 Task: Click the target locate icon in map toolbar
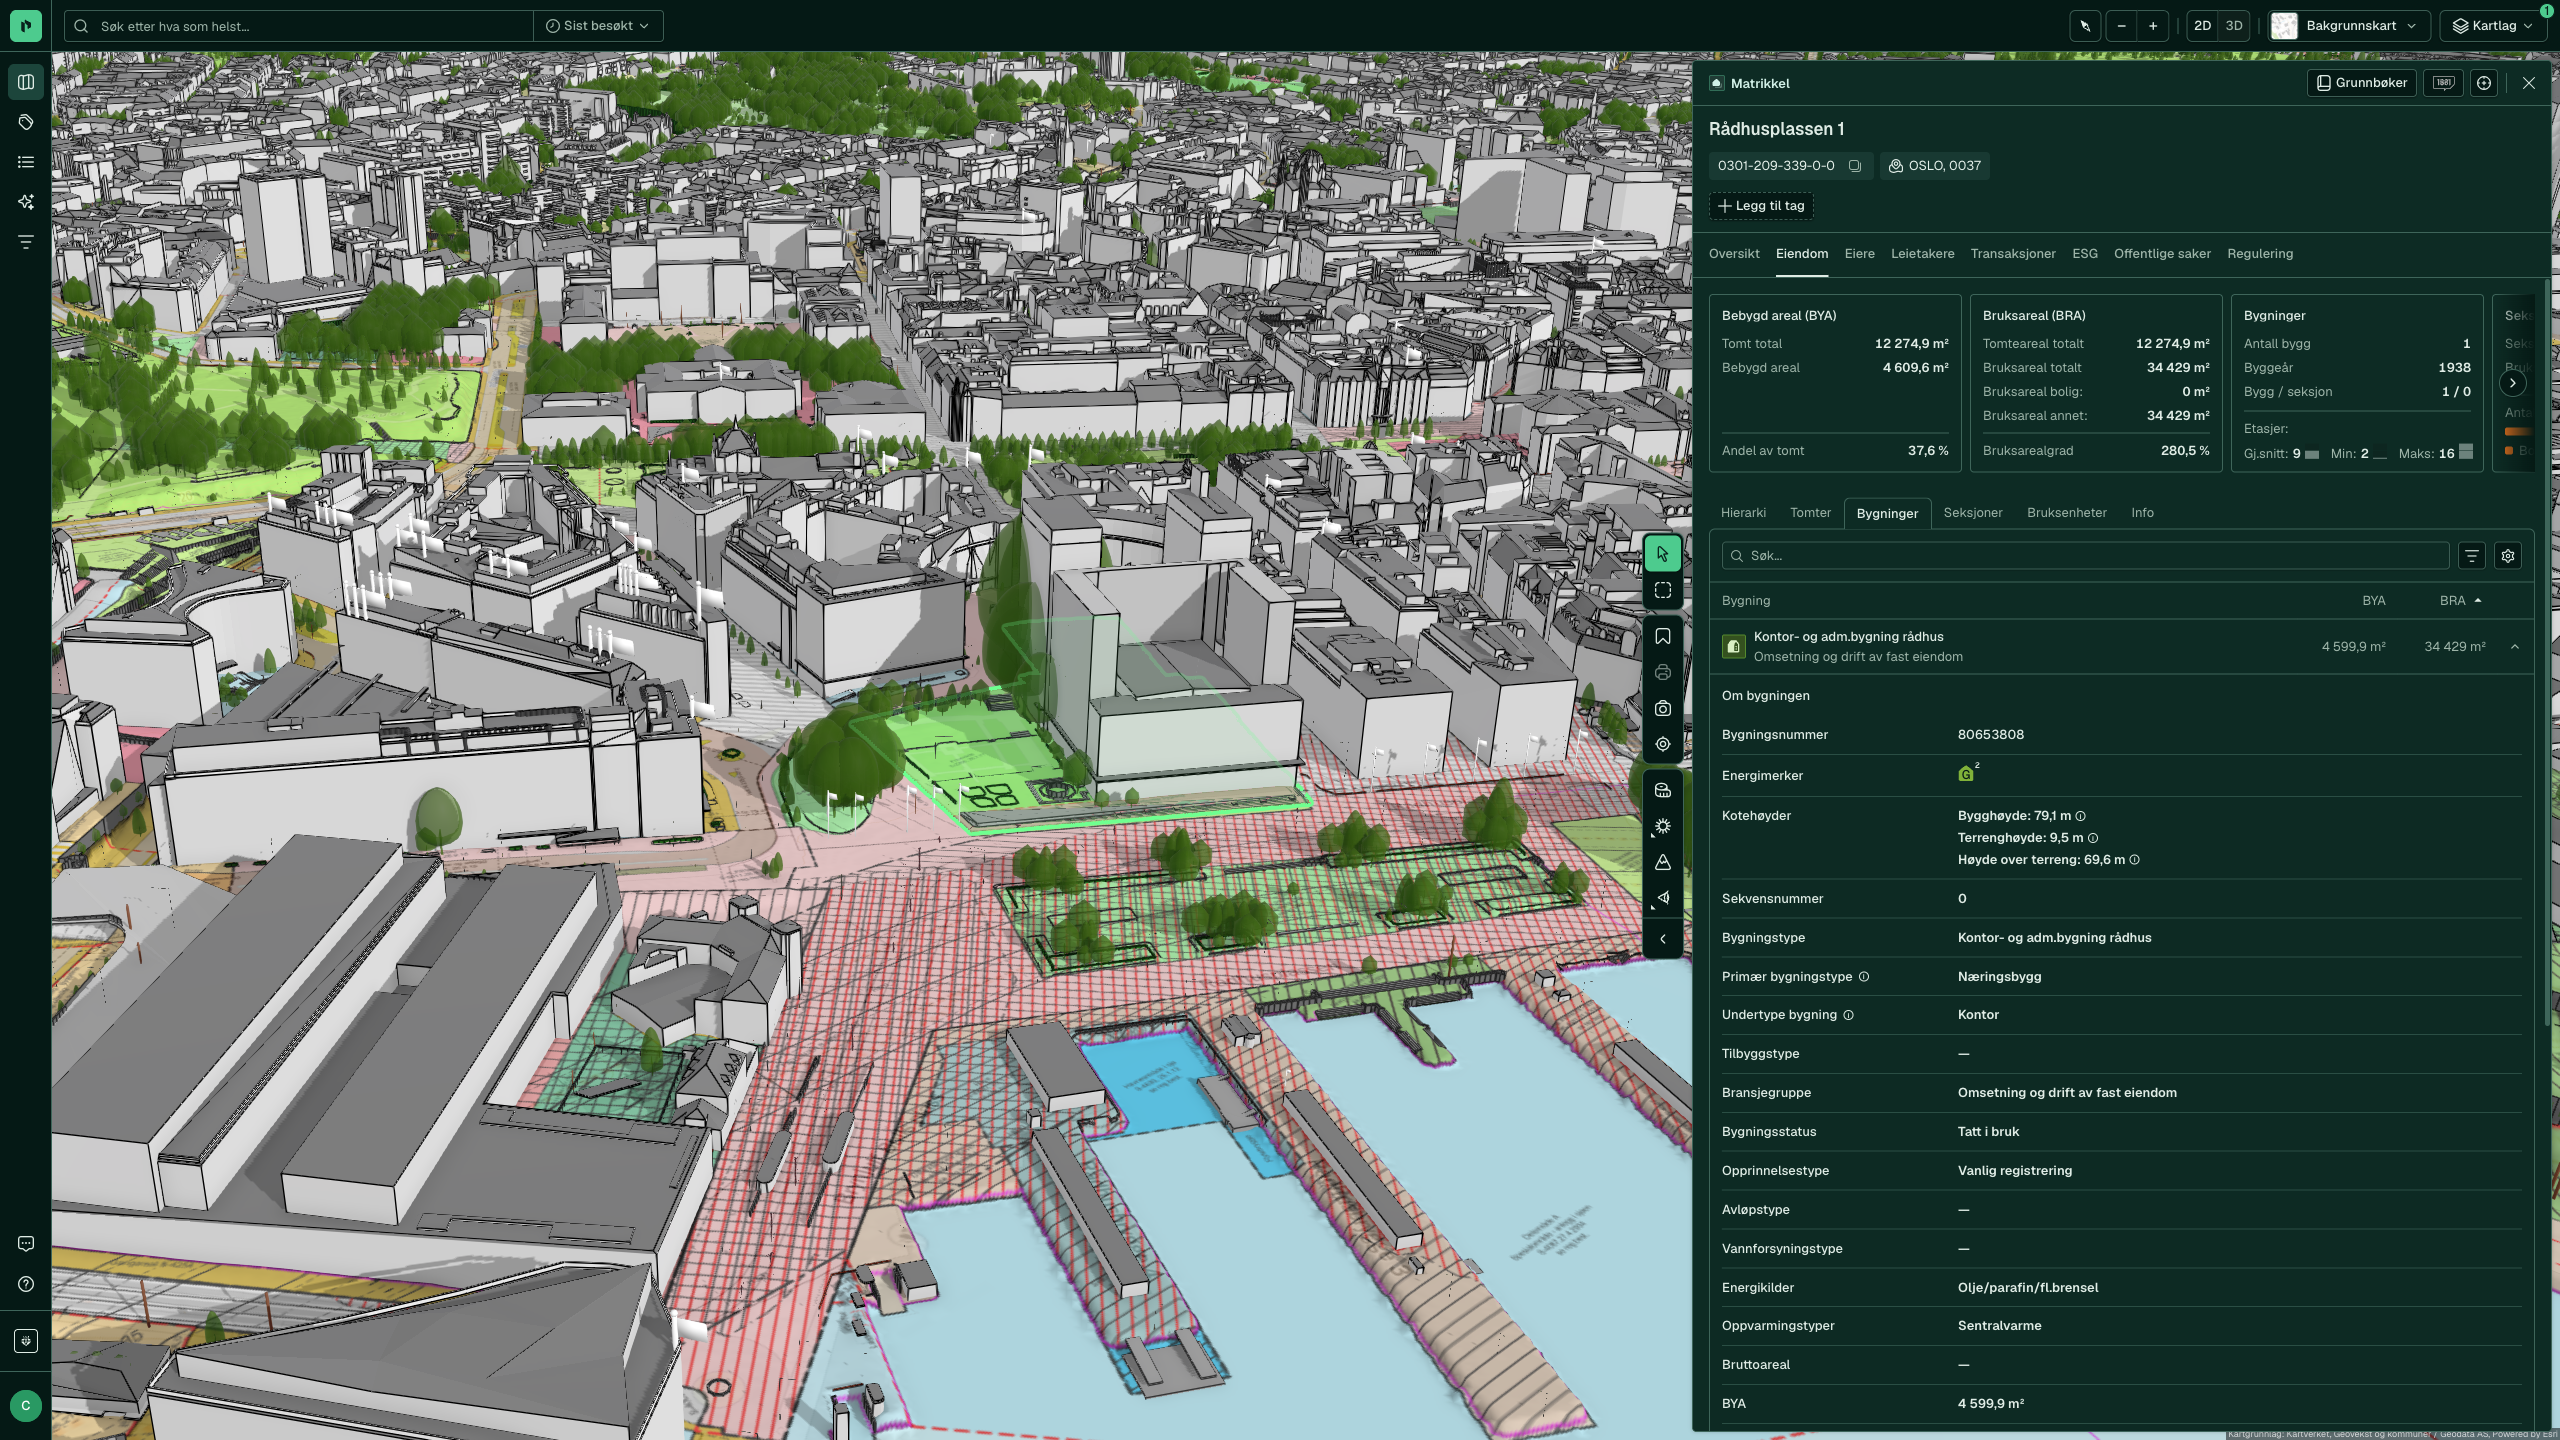tap(1663, 744)
